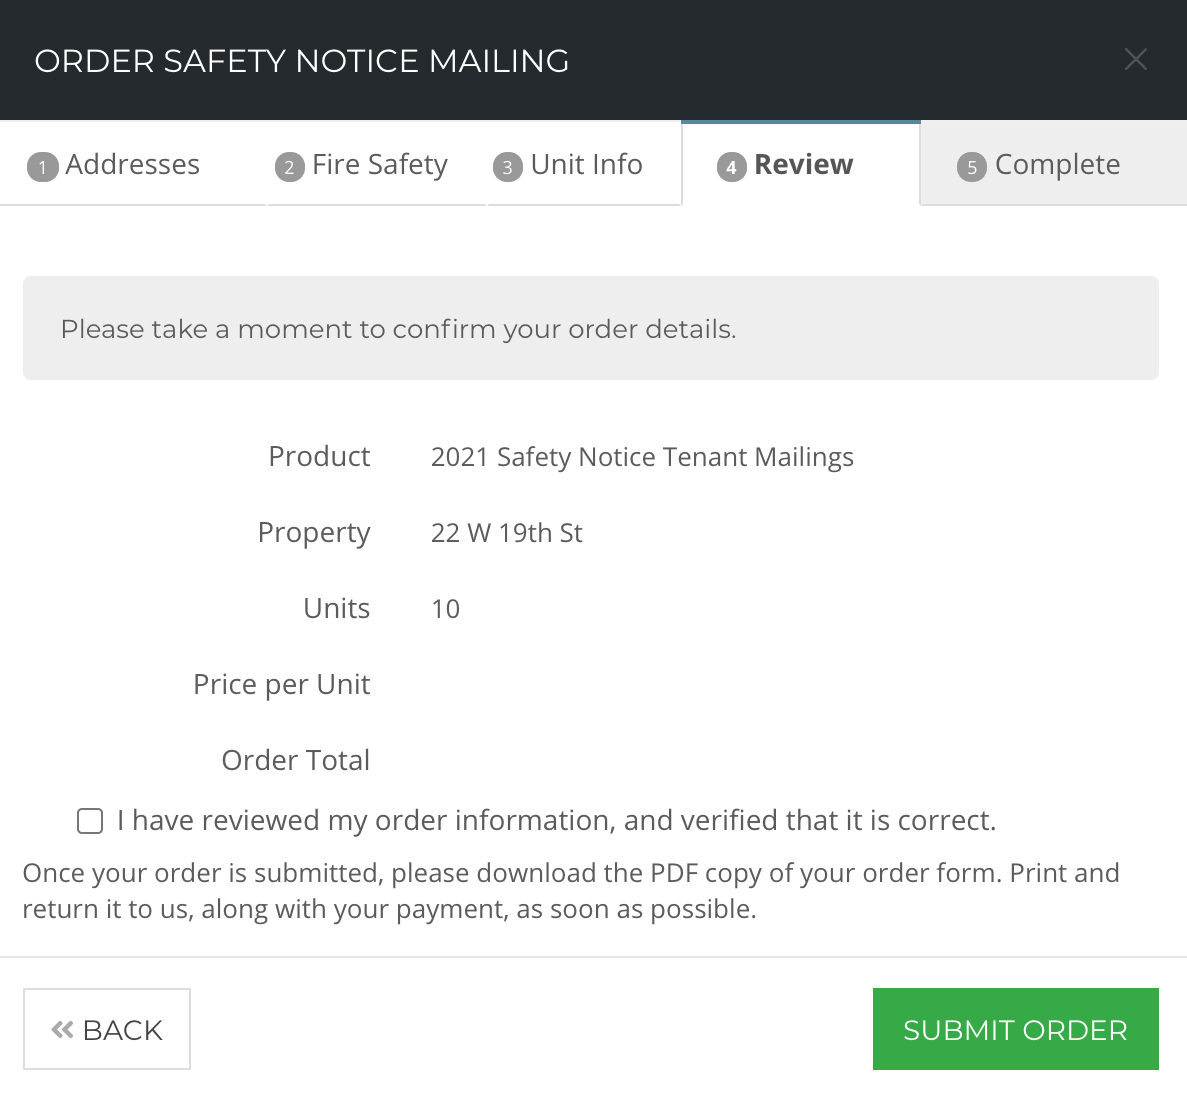This screenshot has width=1187, height=1100.
Task: Click the step 1 number badge
Action: click(42, 167)
